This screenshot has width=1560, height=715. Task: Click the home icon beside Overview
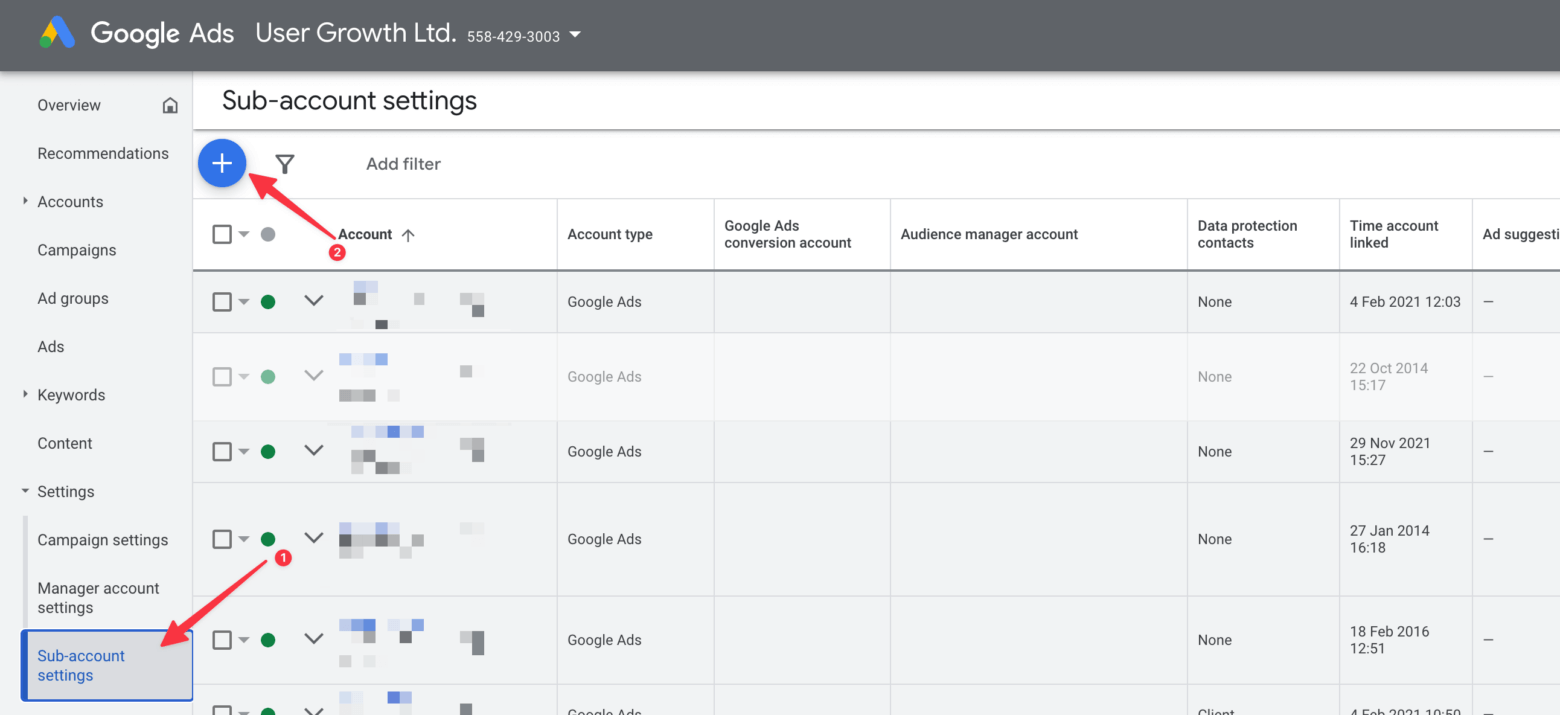(x=170, y=106)
